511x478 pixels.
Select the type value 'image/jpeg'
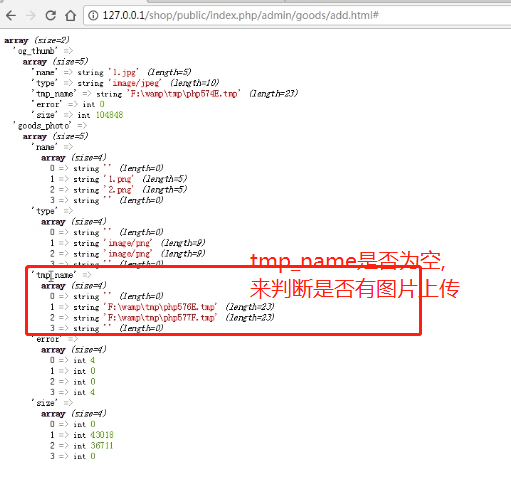(135, 83)
